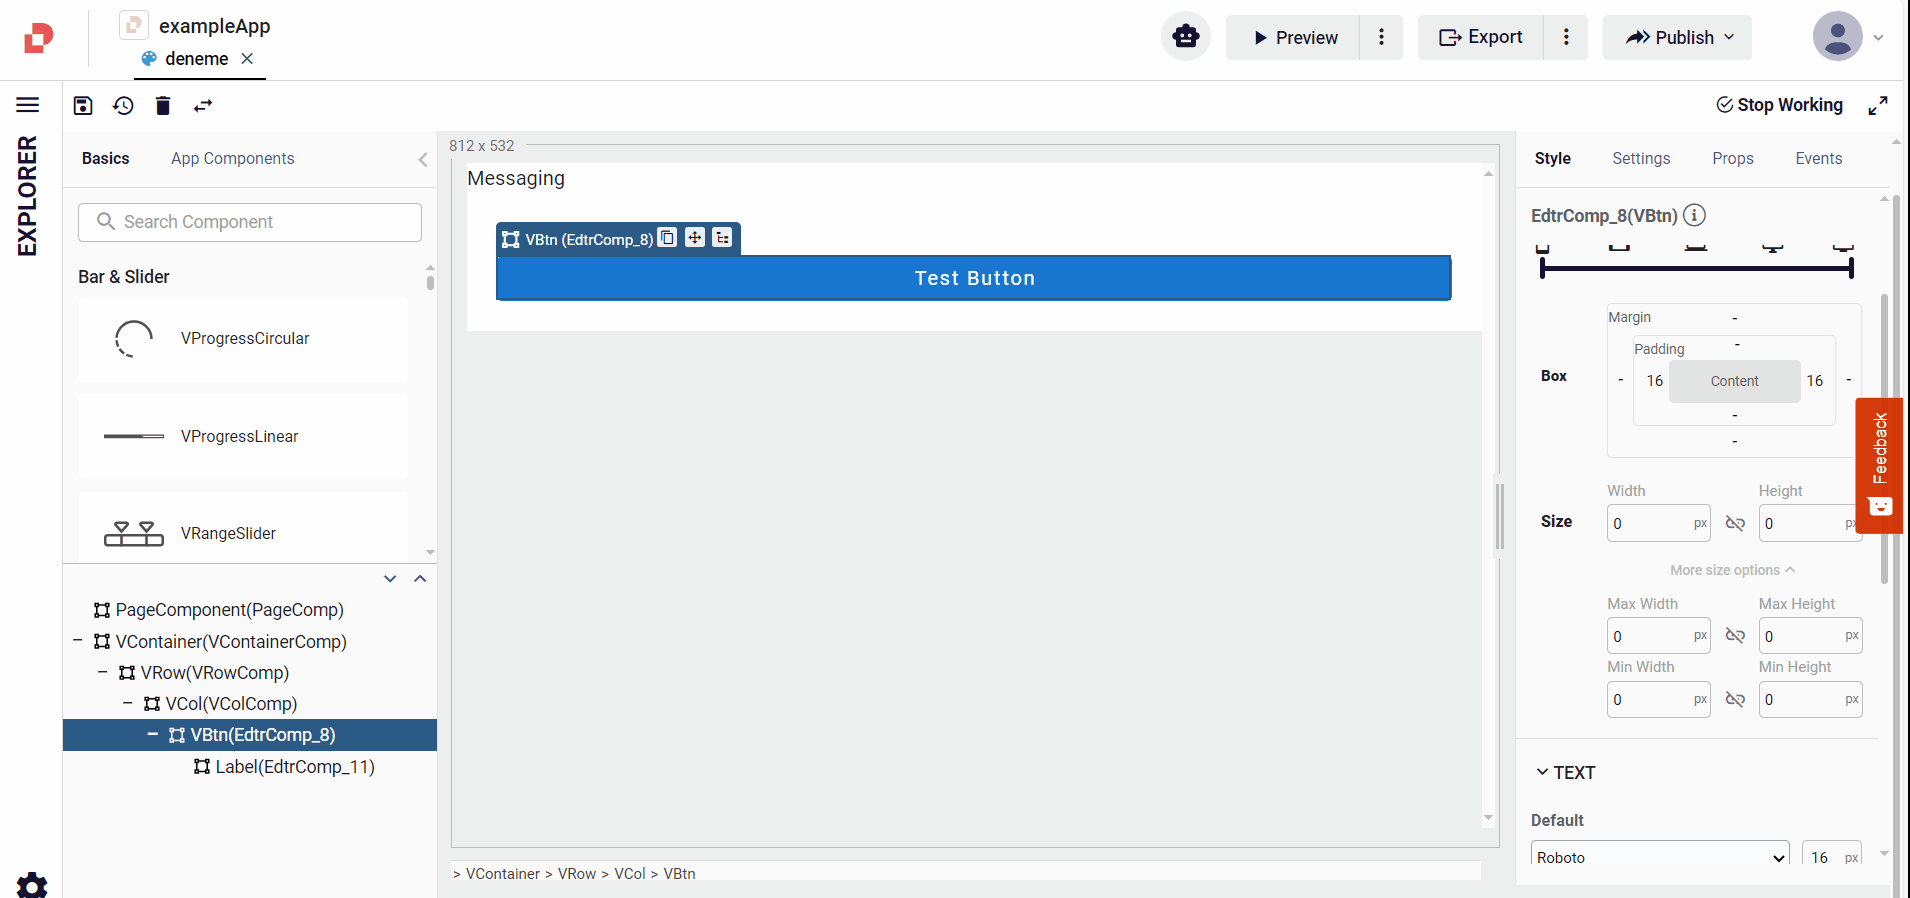Viewport: 1910px width, 898px height.
Task: Open the Roboto font family dropdown
Action: coord(1660,857)
